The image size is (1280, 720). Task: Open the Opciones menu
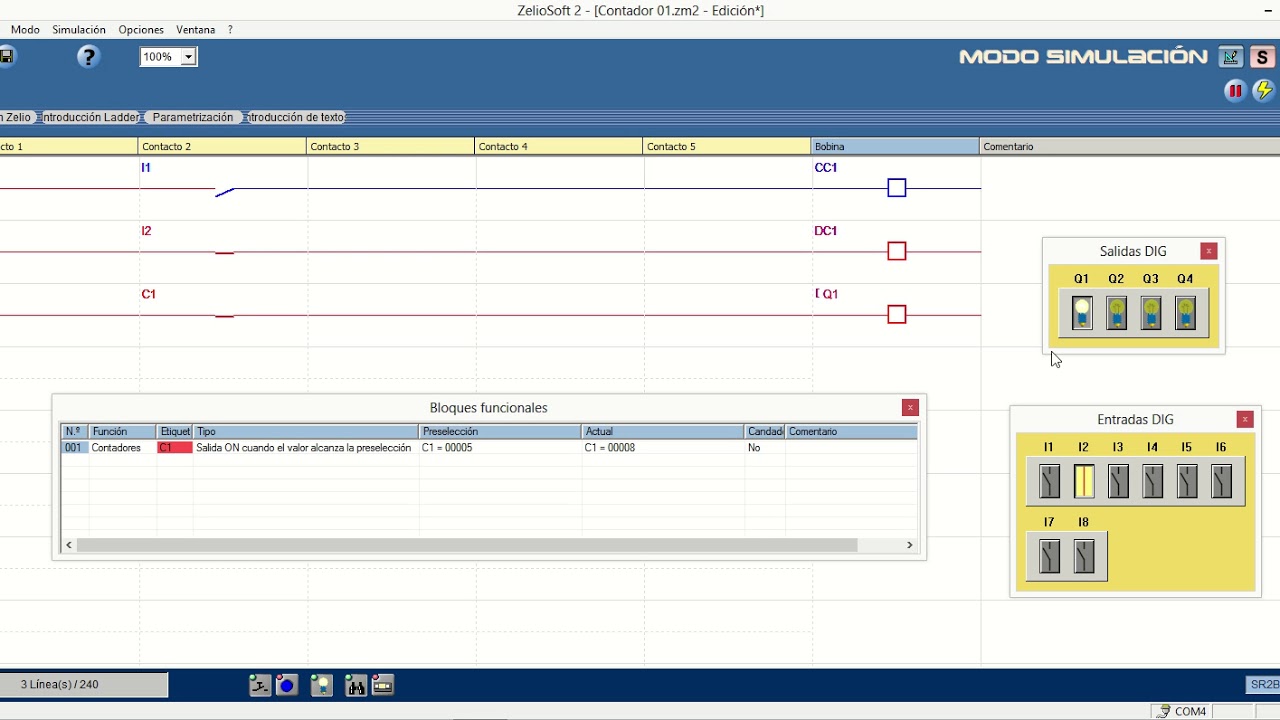[x=141, y=30]
